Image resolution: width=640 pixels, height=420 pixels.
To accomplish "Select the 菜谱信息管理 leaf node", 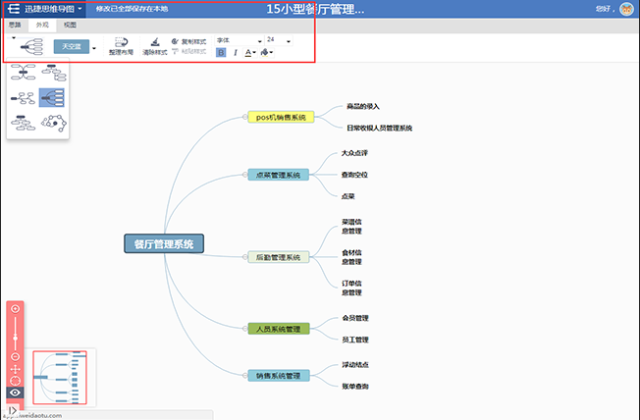I will tap(351, 227).
